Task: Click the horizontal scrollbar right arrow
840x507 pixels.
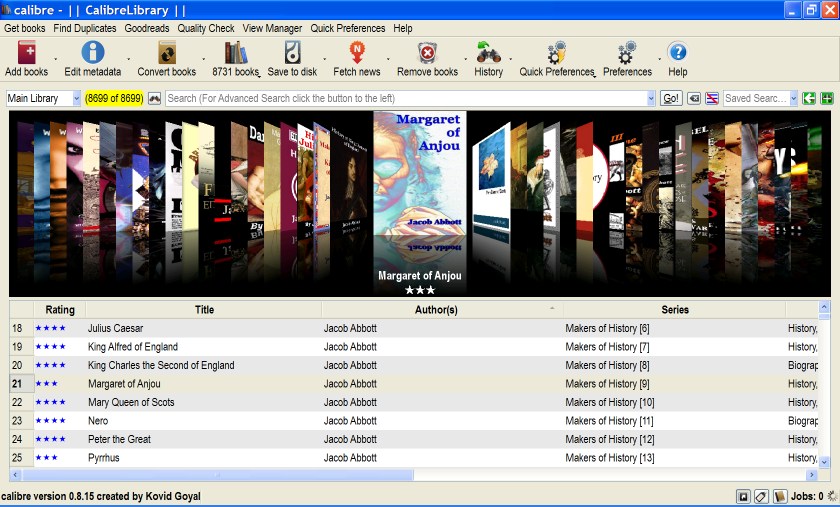Action: (812, 475)
